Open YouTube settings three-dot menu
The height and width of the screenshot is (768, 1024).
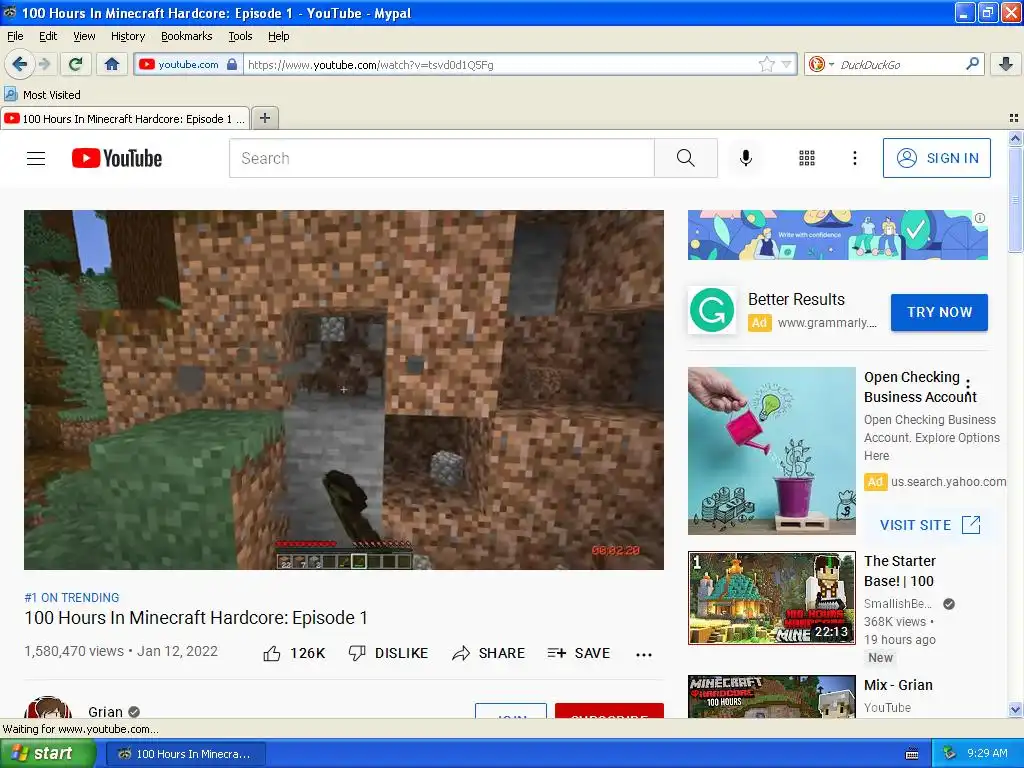click(855, 158)
